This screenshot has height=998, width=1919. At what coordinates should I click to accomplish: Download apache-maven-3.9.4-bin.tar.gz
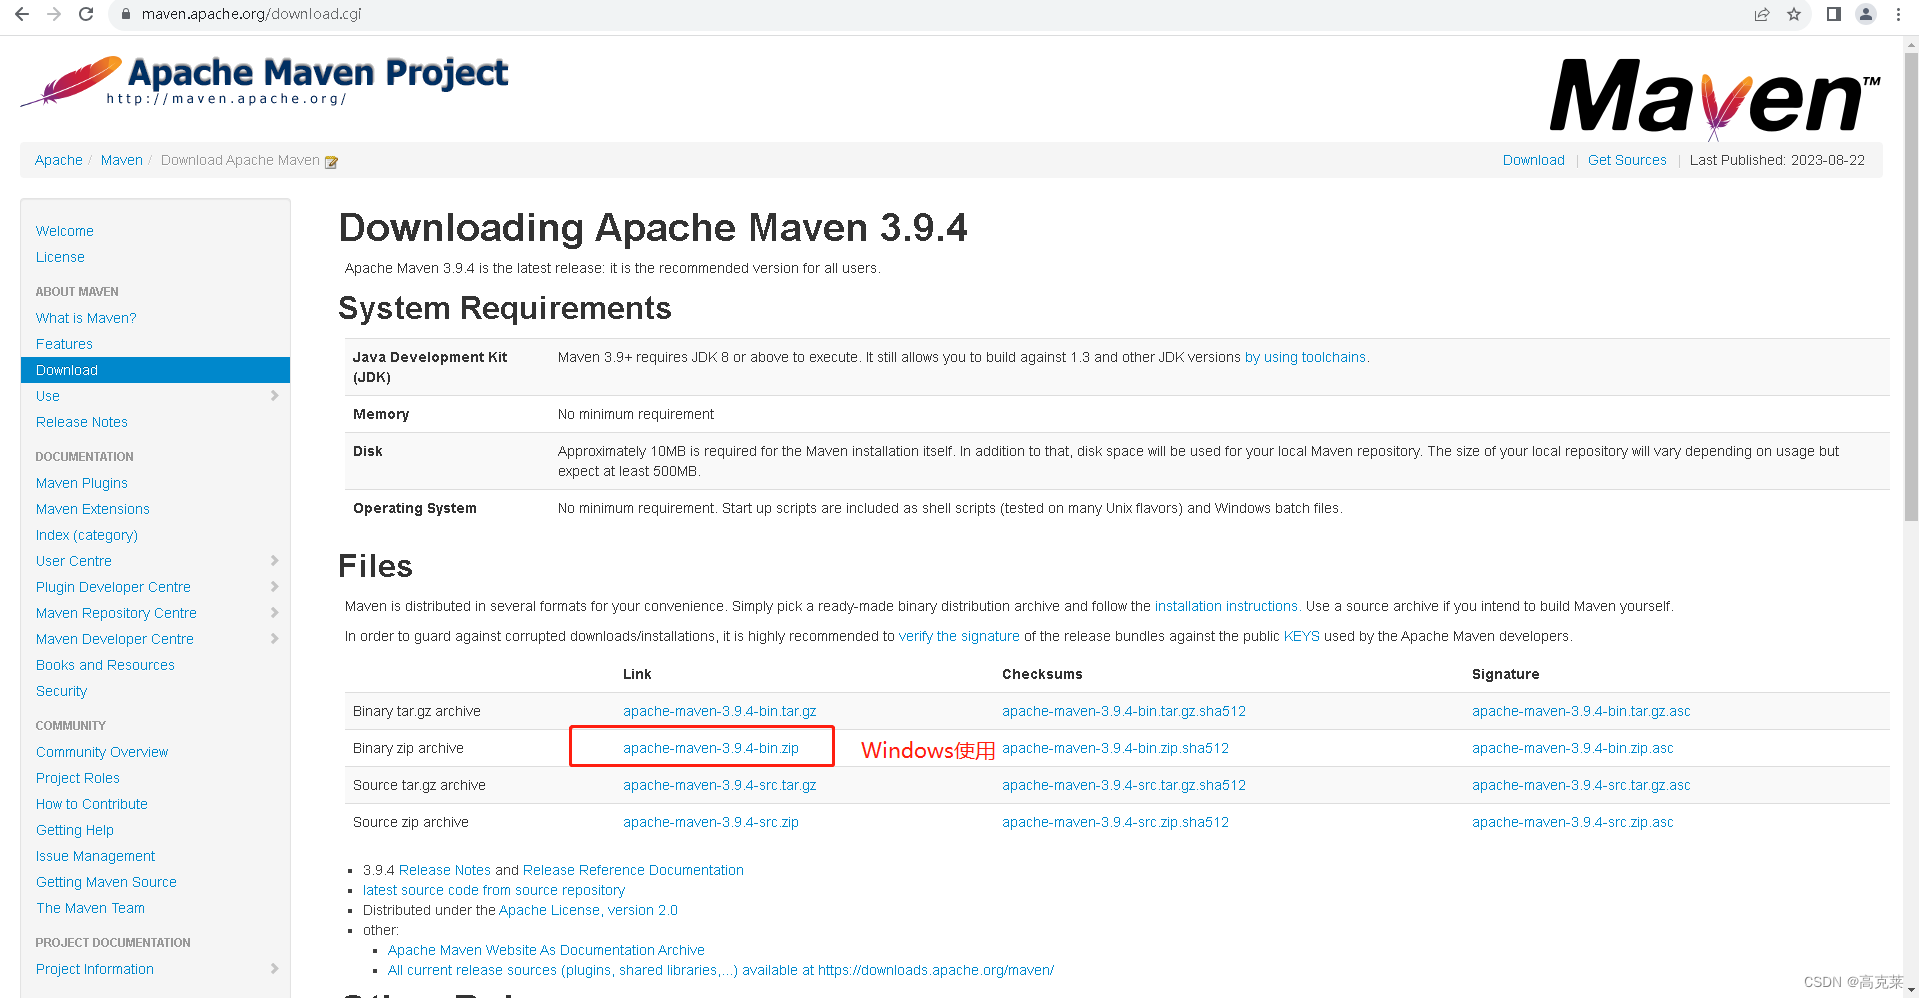coord(720,711)
